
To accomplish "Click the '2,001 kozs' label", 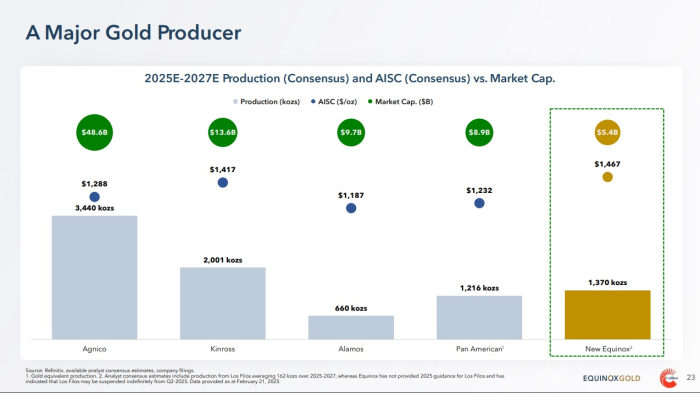I will pos(222,260).
